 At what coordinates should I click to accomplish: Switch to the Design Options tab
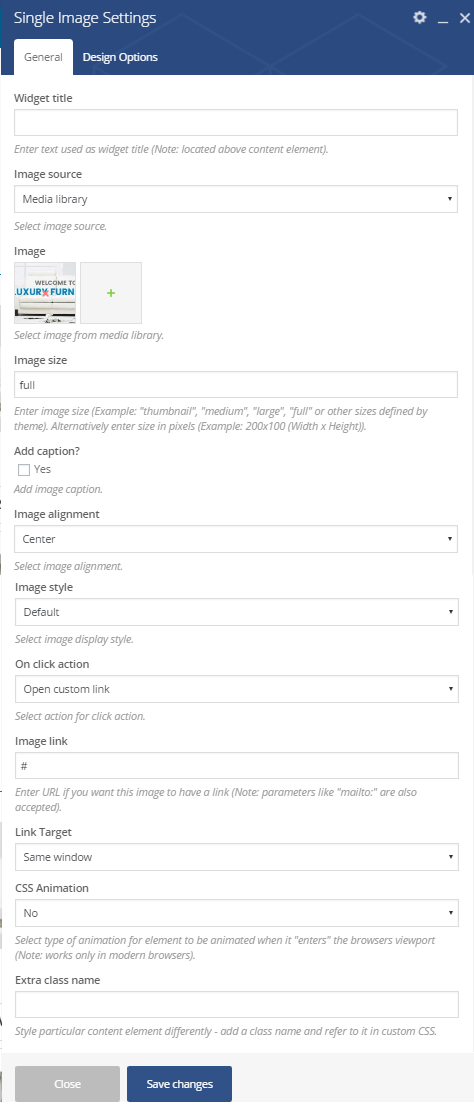pos(120,57)
